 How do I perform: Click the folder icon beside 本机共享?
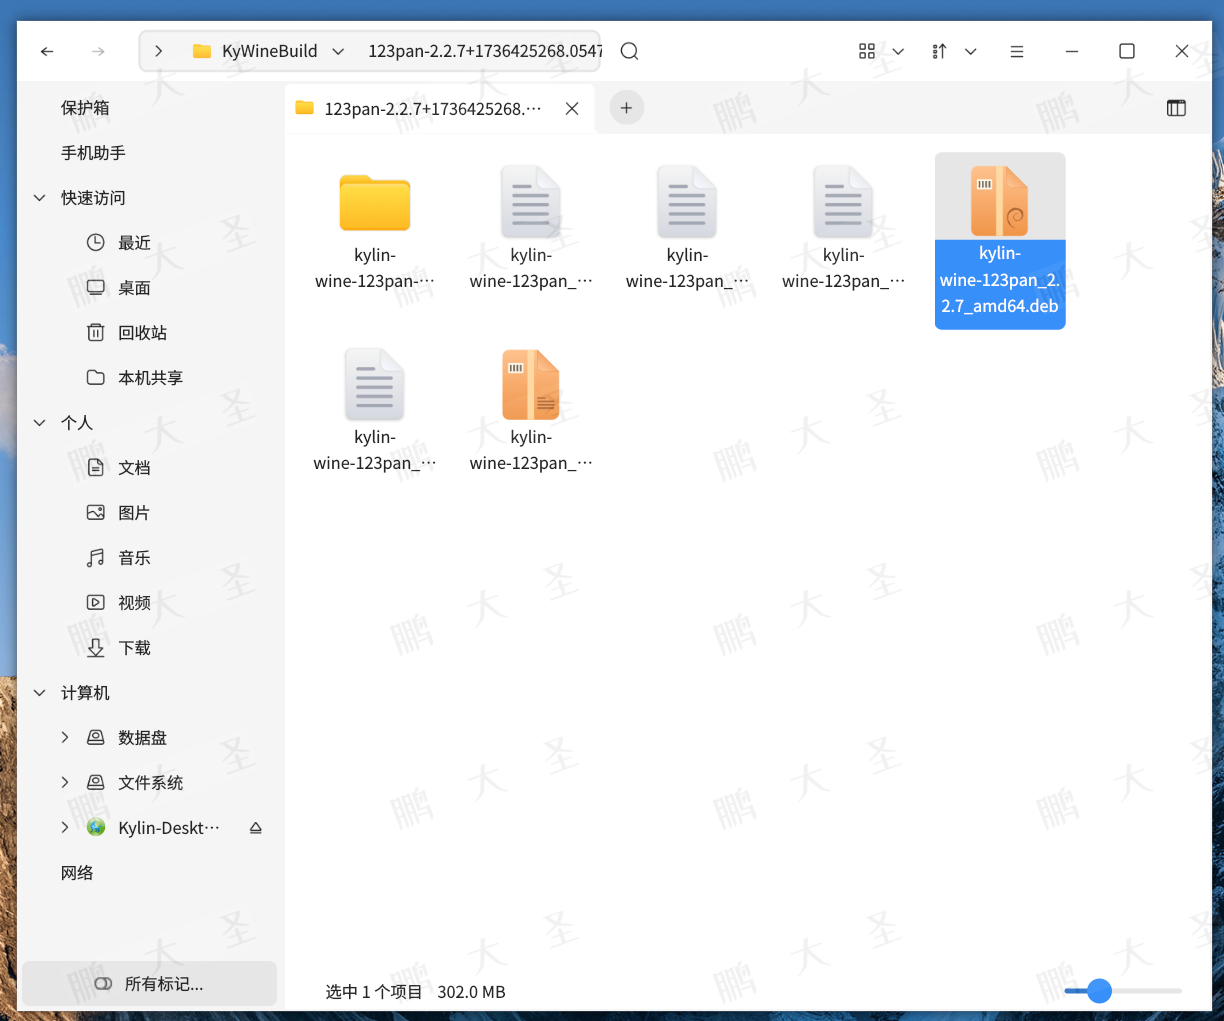point(96,377)
